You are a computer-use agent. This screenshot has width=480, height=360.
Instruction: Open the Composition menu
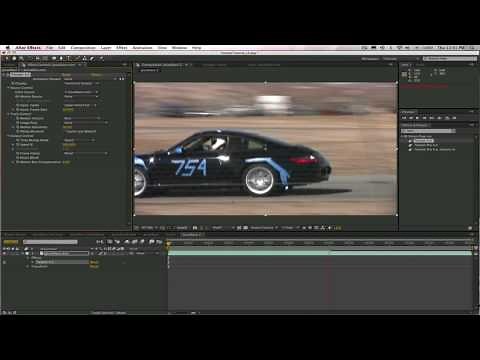tap(83, 48)
